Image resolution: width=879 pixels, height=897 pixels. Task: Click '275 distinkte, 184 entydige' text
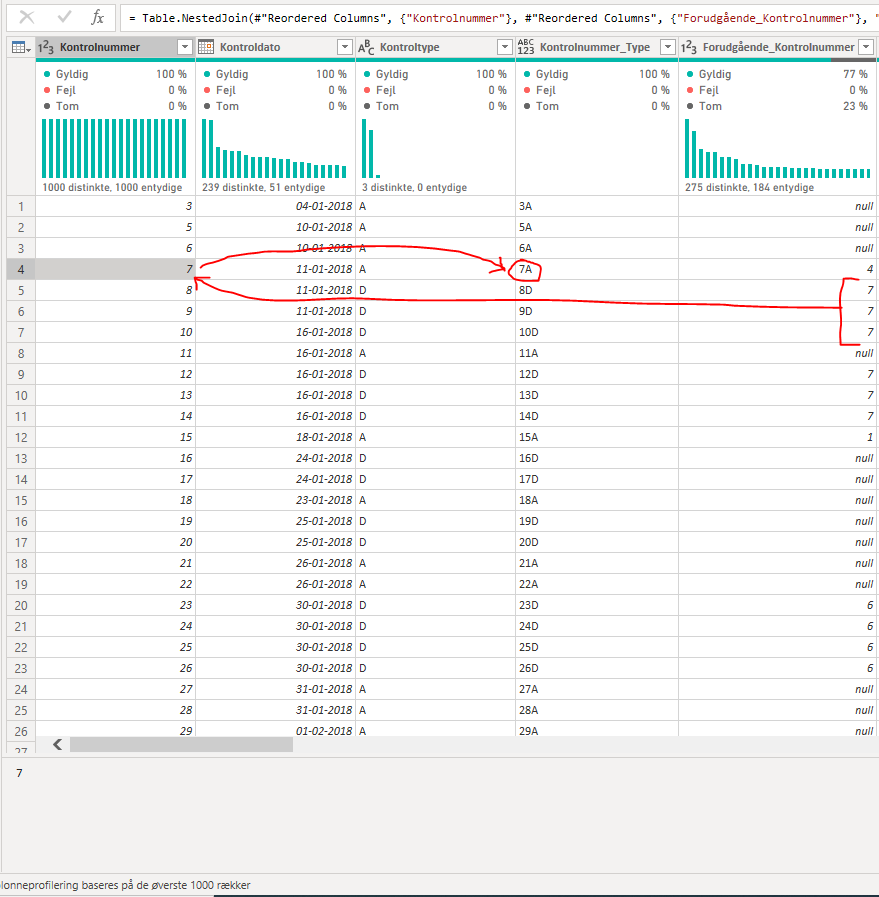coord(749,188)
